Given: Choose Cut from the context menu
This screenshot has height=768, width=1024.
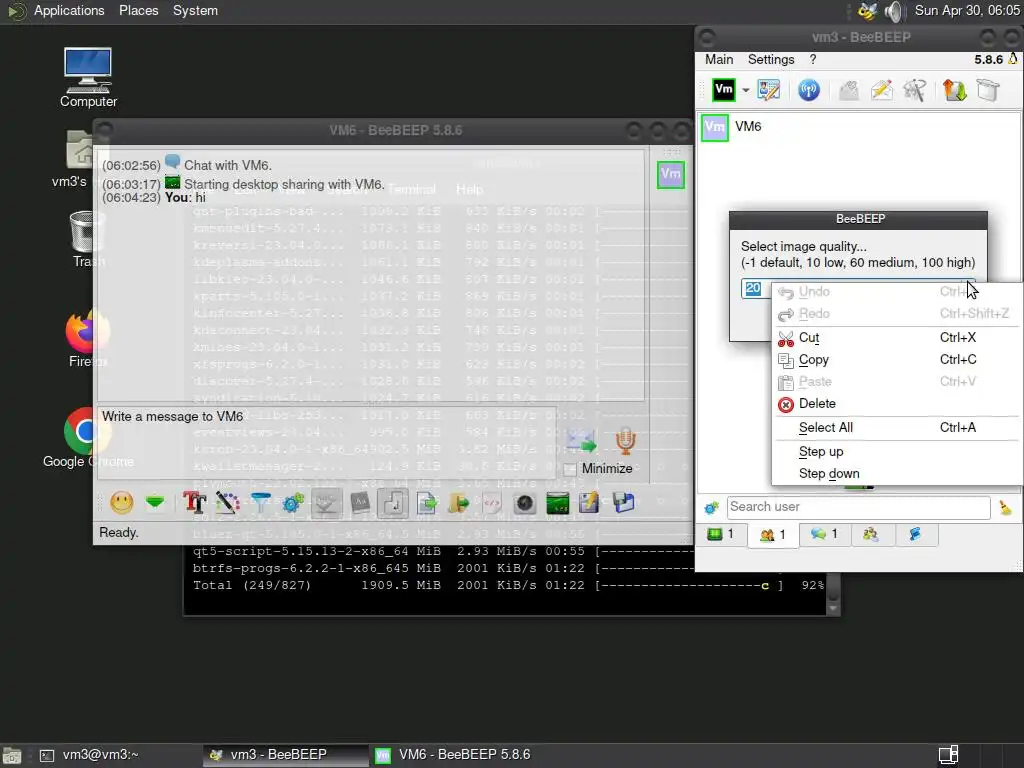Looking at the screenshot, I should pyautogui.click(x=896, y=338).
